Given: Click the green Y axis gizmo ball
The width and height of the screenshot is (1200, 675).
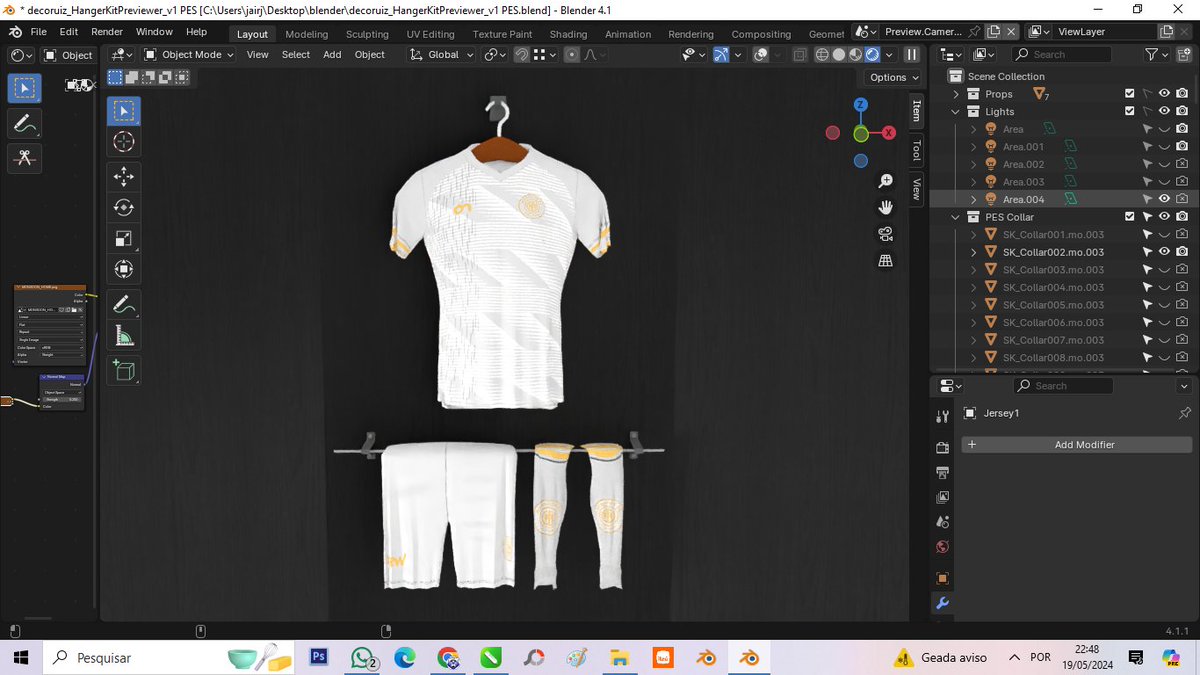Looking at the screenshot, I should pyautogui.click(x=860, y=133).
